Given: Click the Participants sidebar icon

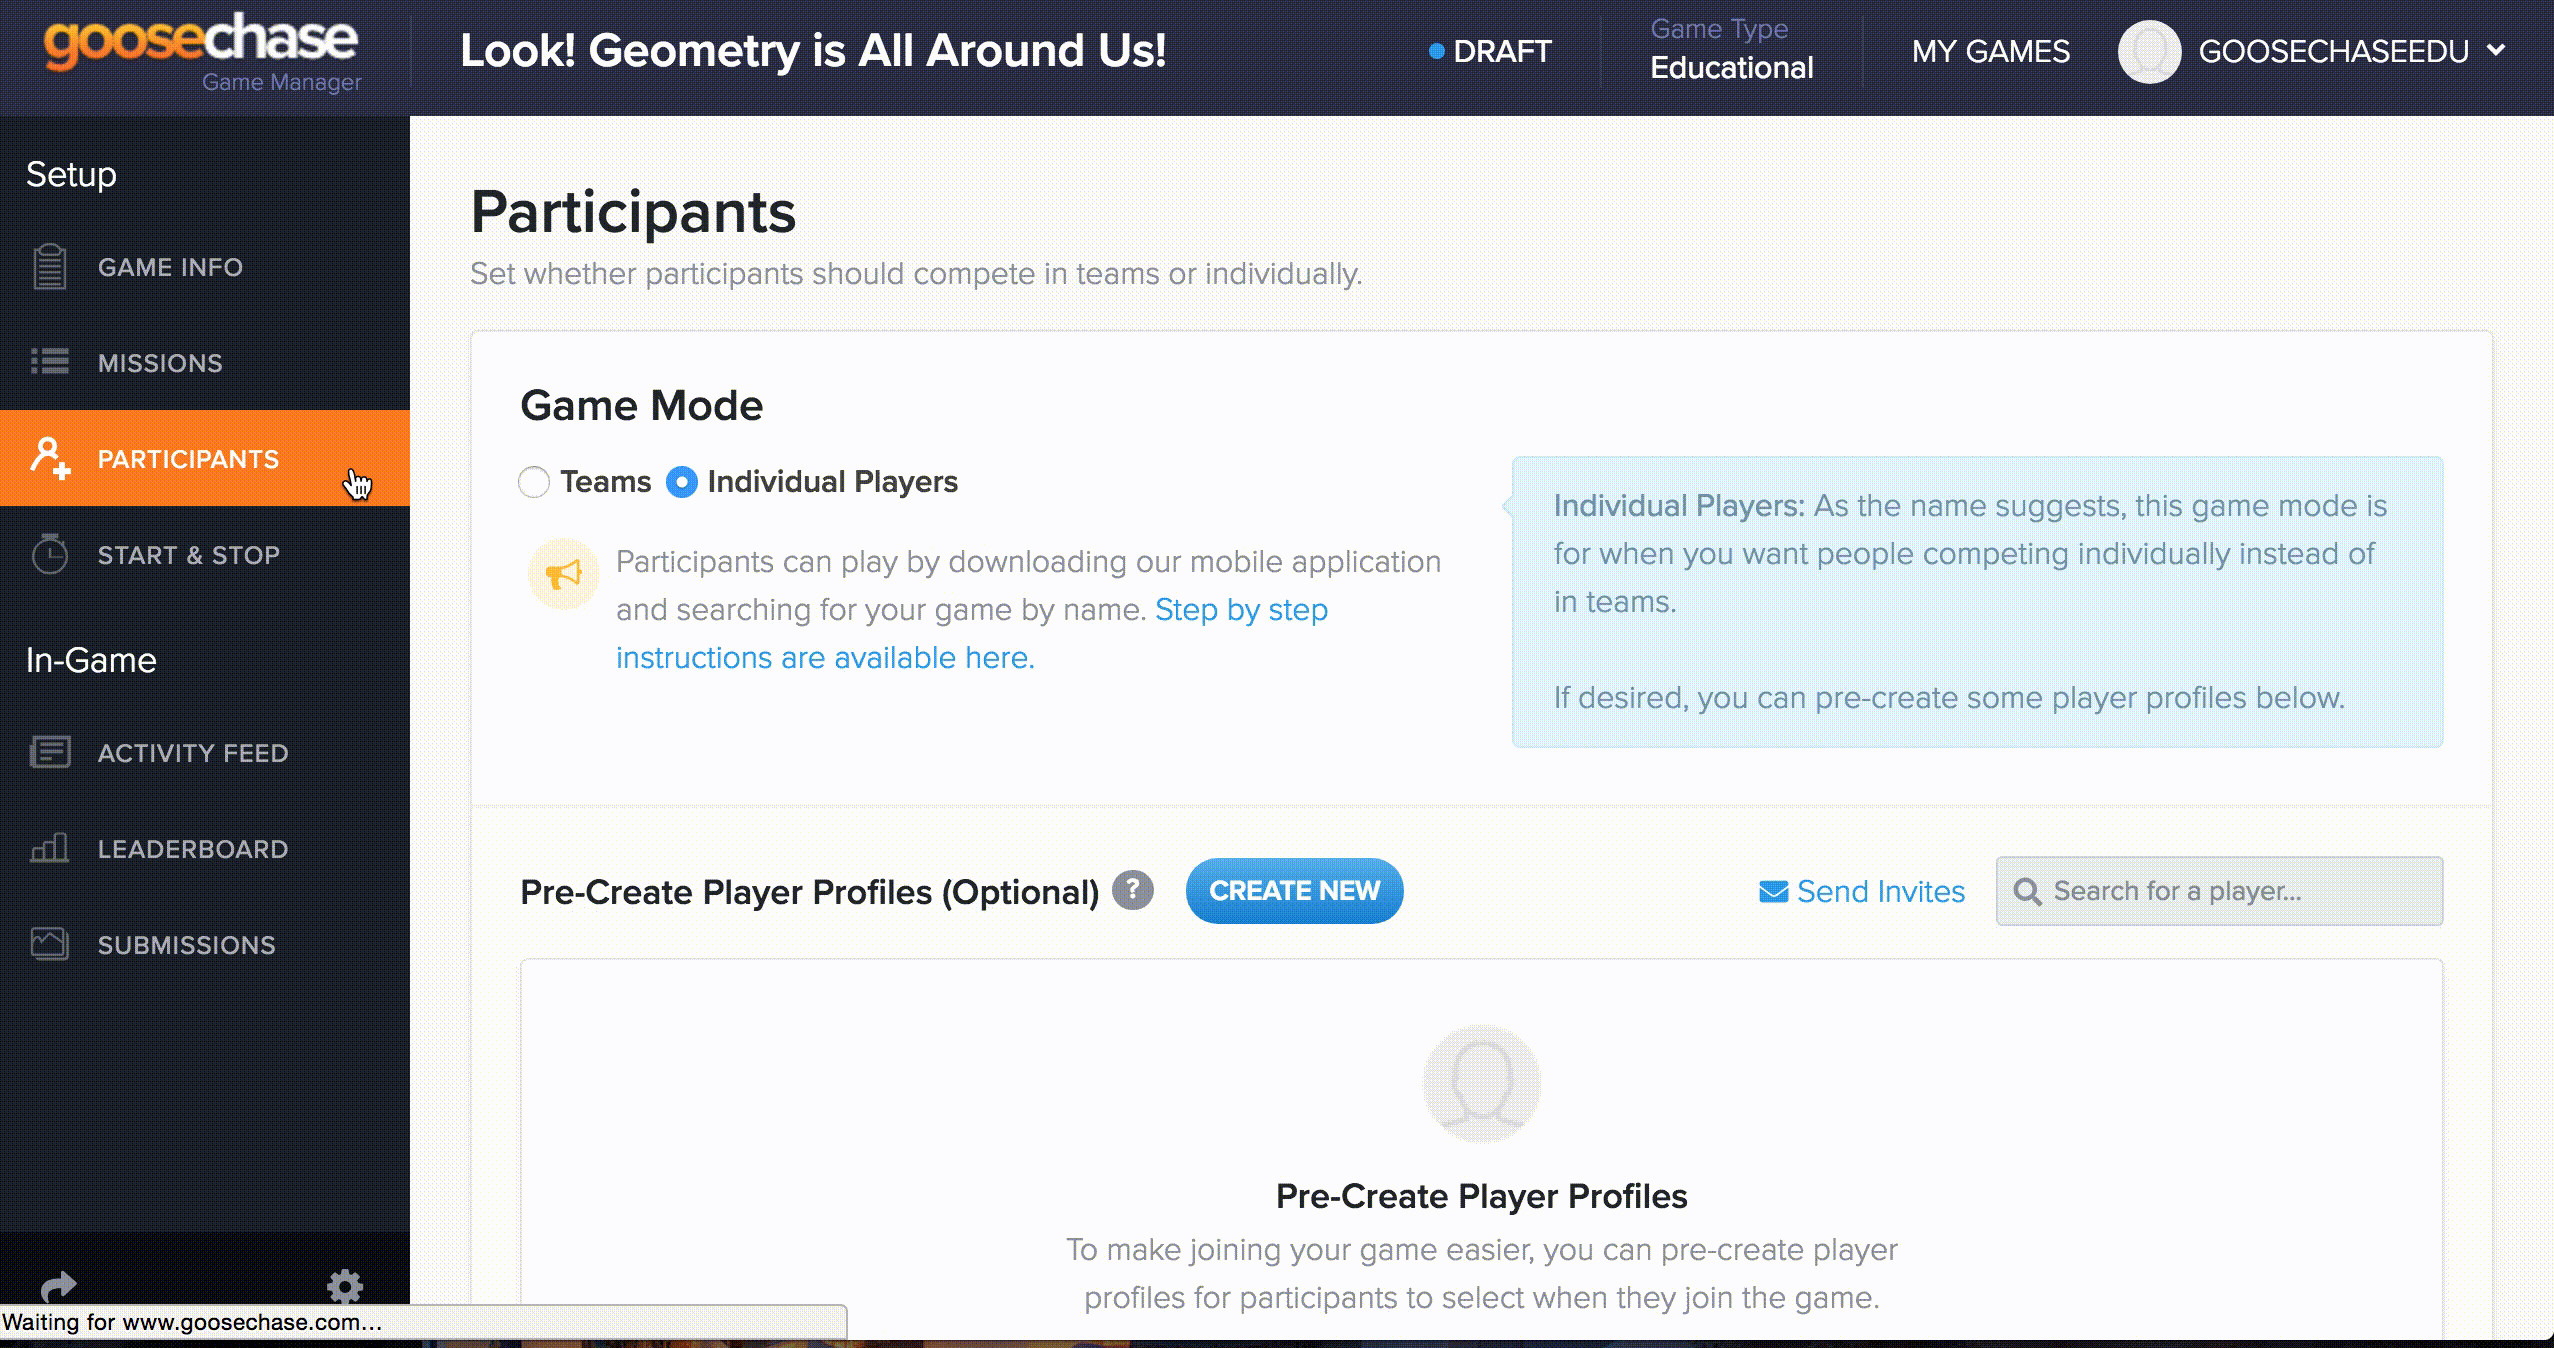Looking at the screenshot, I should 51,458.
